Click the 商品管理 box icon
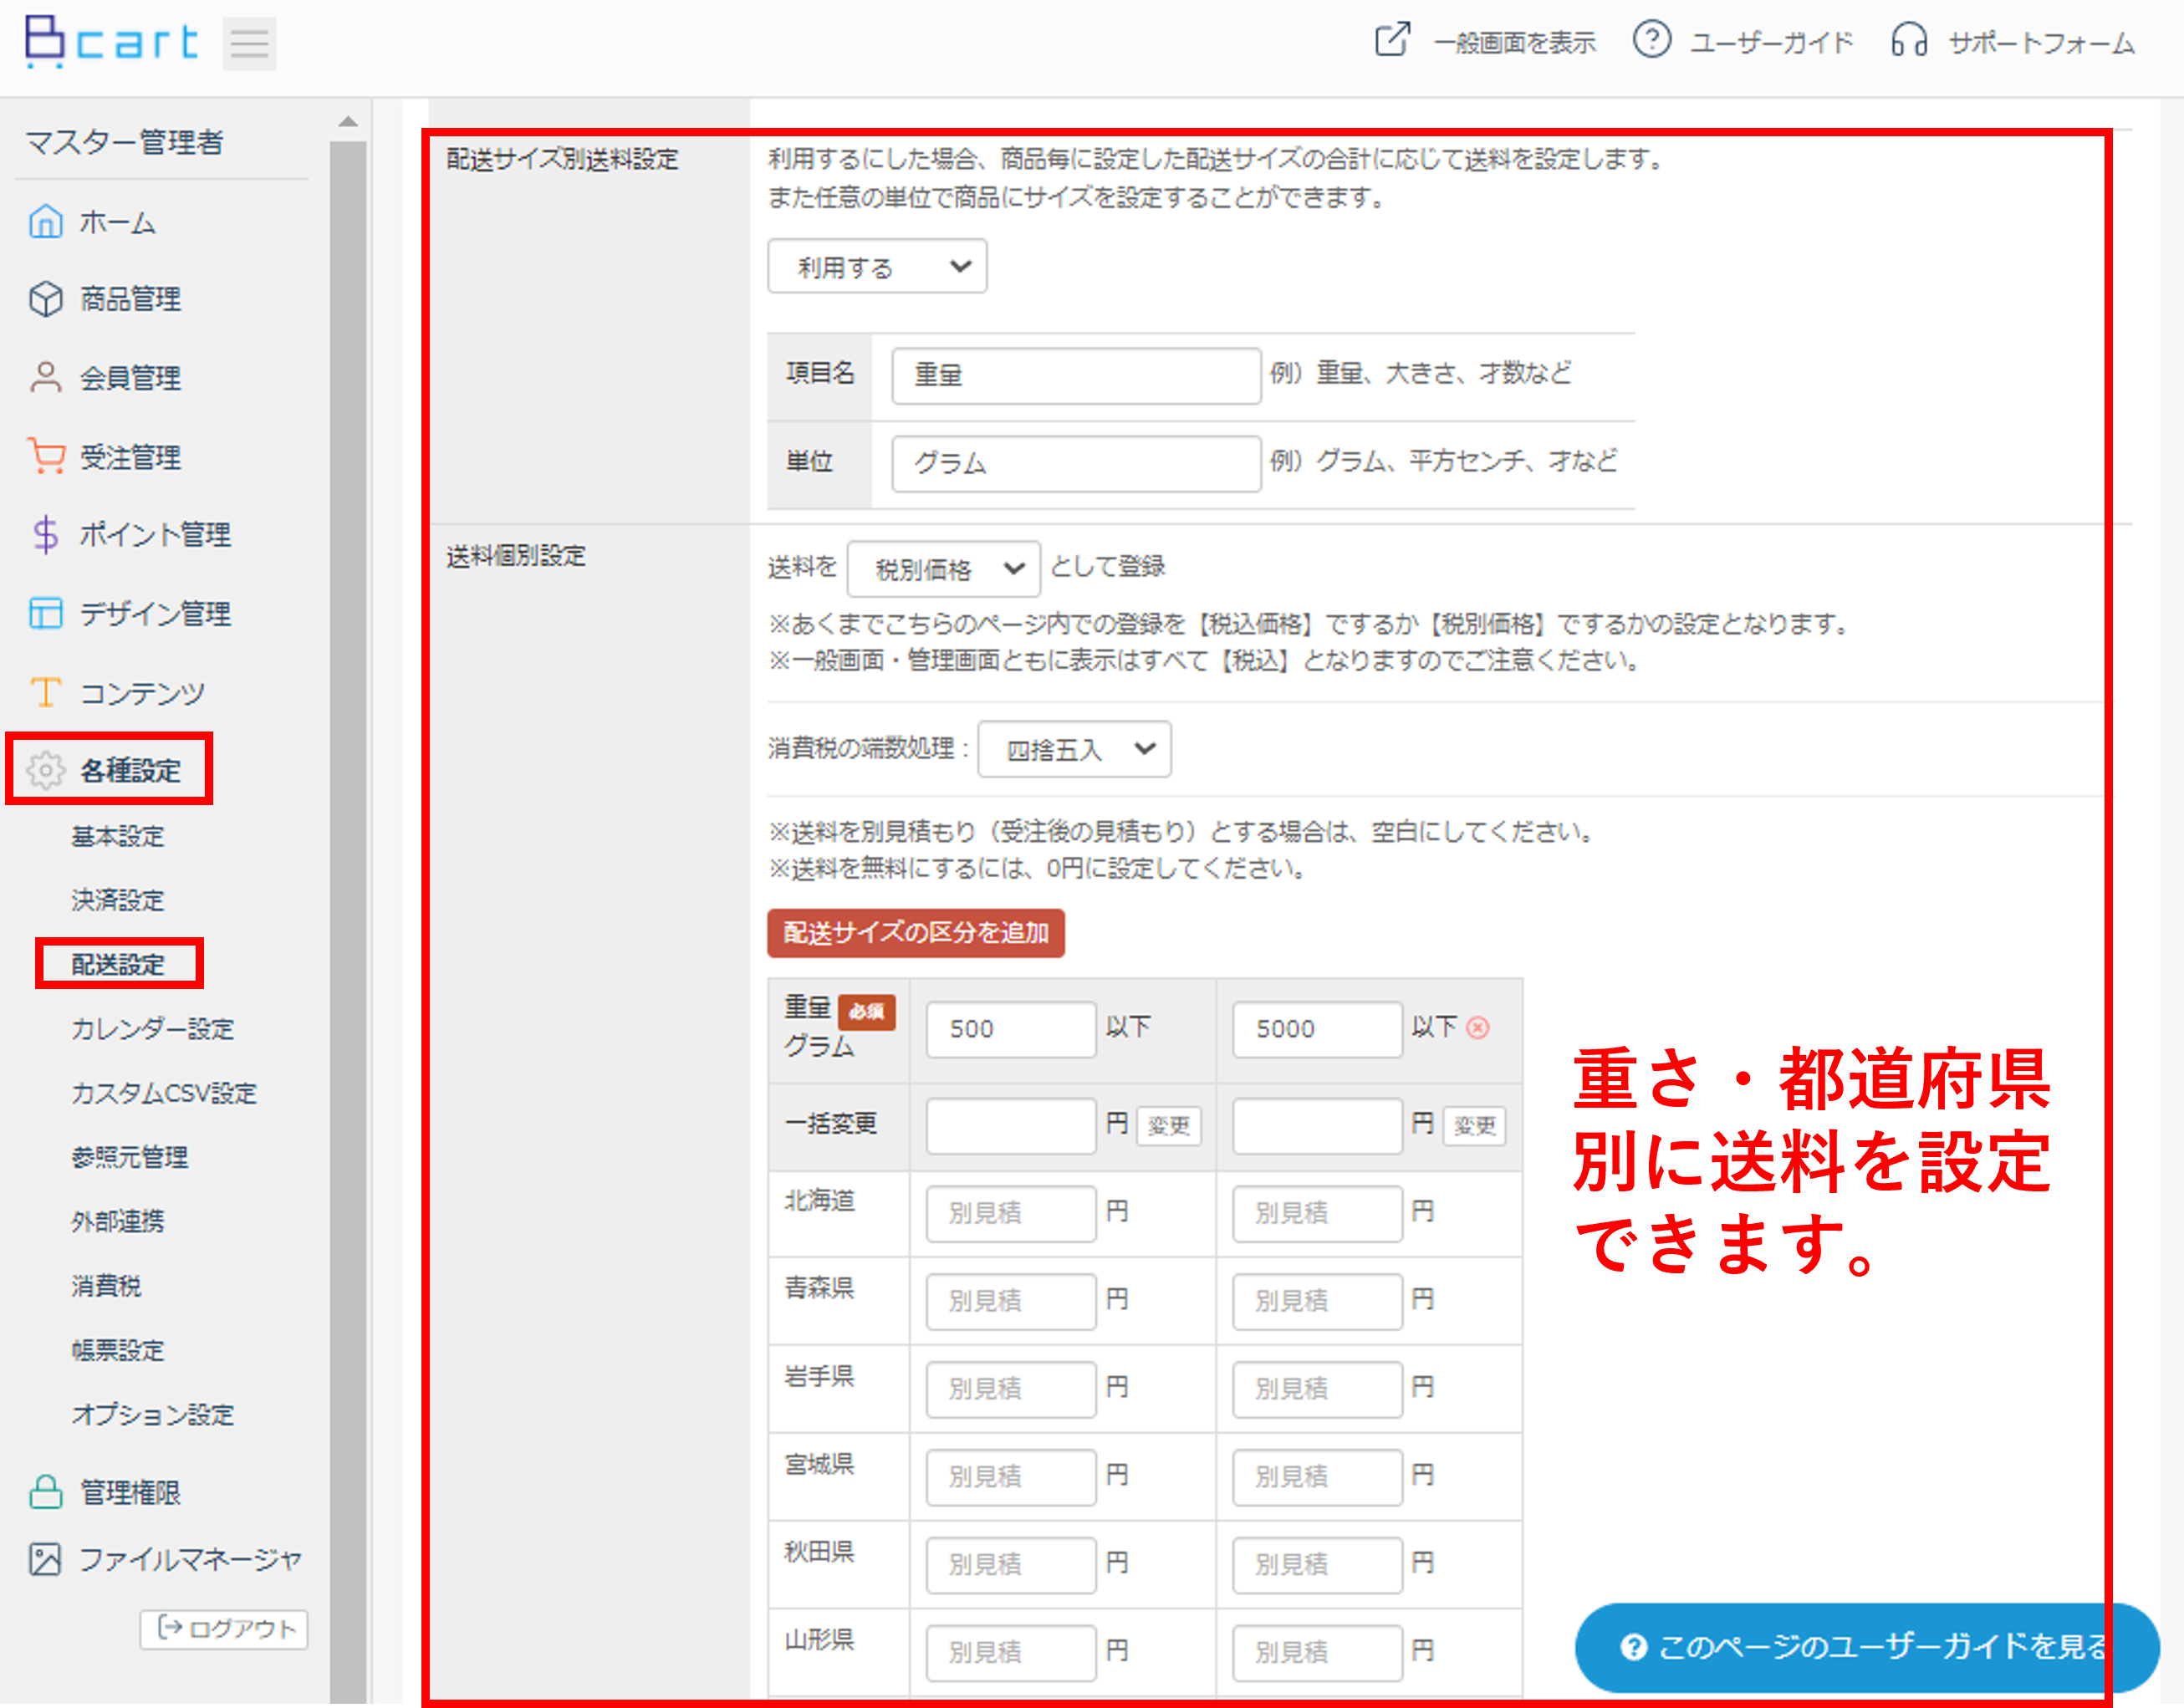 coord(45,298)
